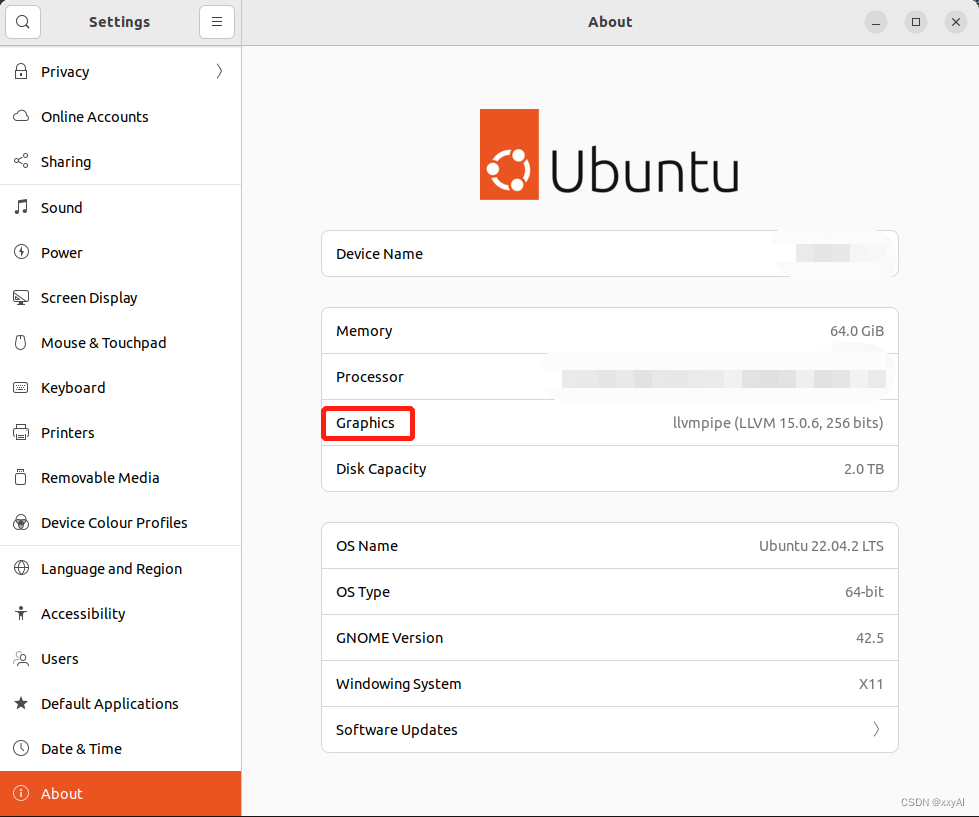Select the Sound settings icon
Screen dimensions: 979x817
pos(21,207)
